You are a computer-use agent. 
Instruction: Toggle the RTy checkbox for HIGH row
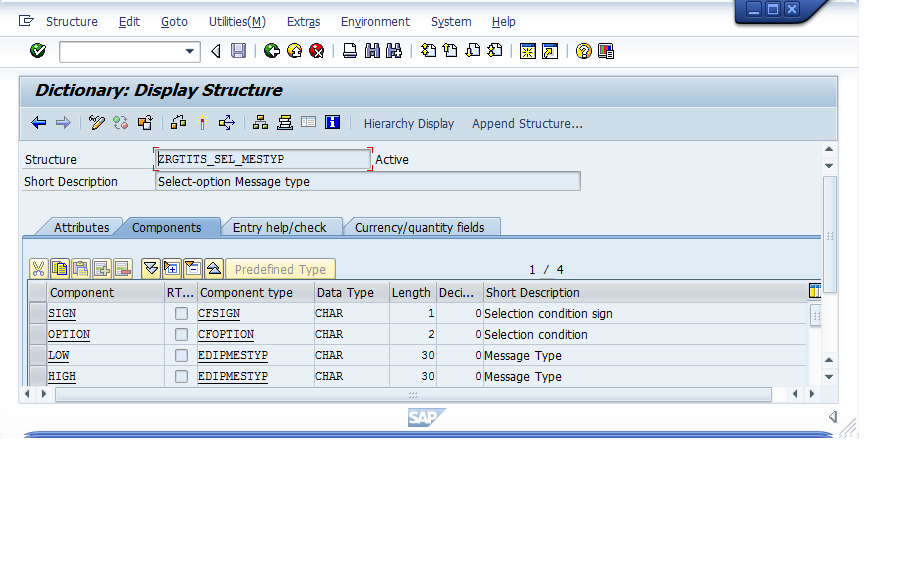click(x=181, y=377)
